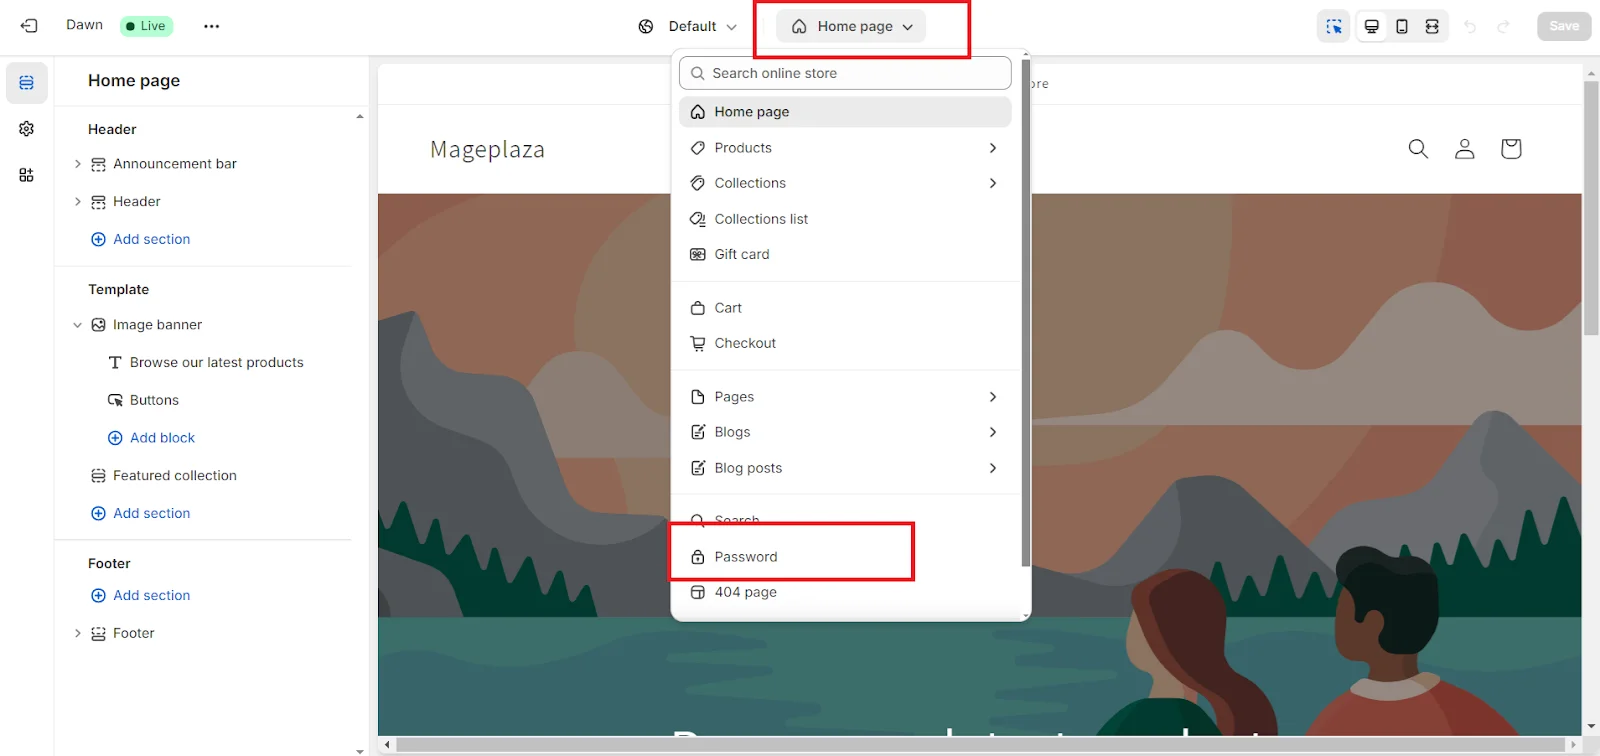
Task: Switch to desktop preview icon
Action: pos(1372,27)
